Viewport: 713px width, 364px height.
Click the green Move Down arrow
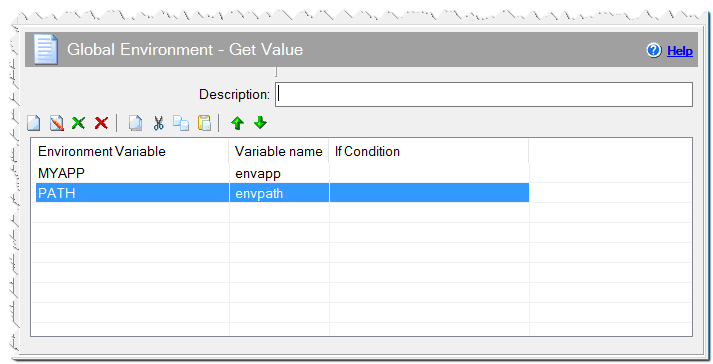pos(260,123)
